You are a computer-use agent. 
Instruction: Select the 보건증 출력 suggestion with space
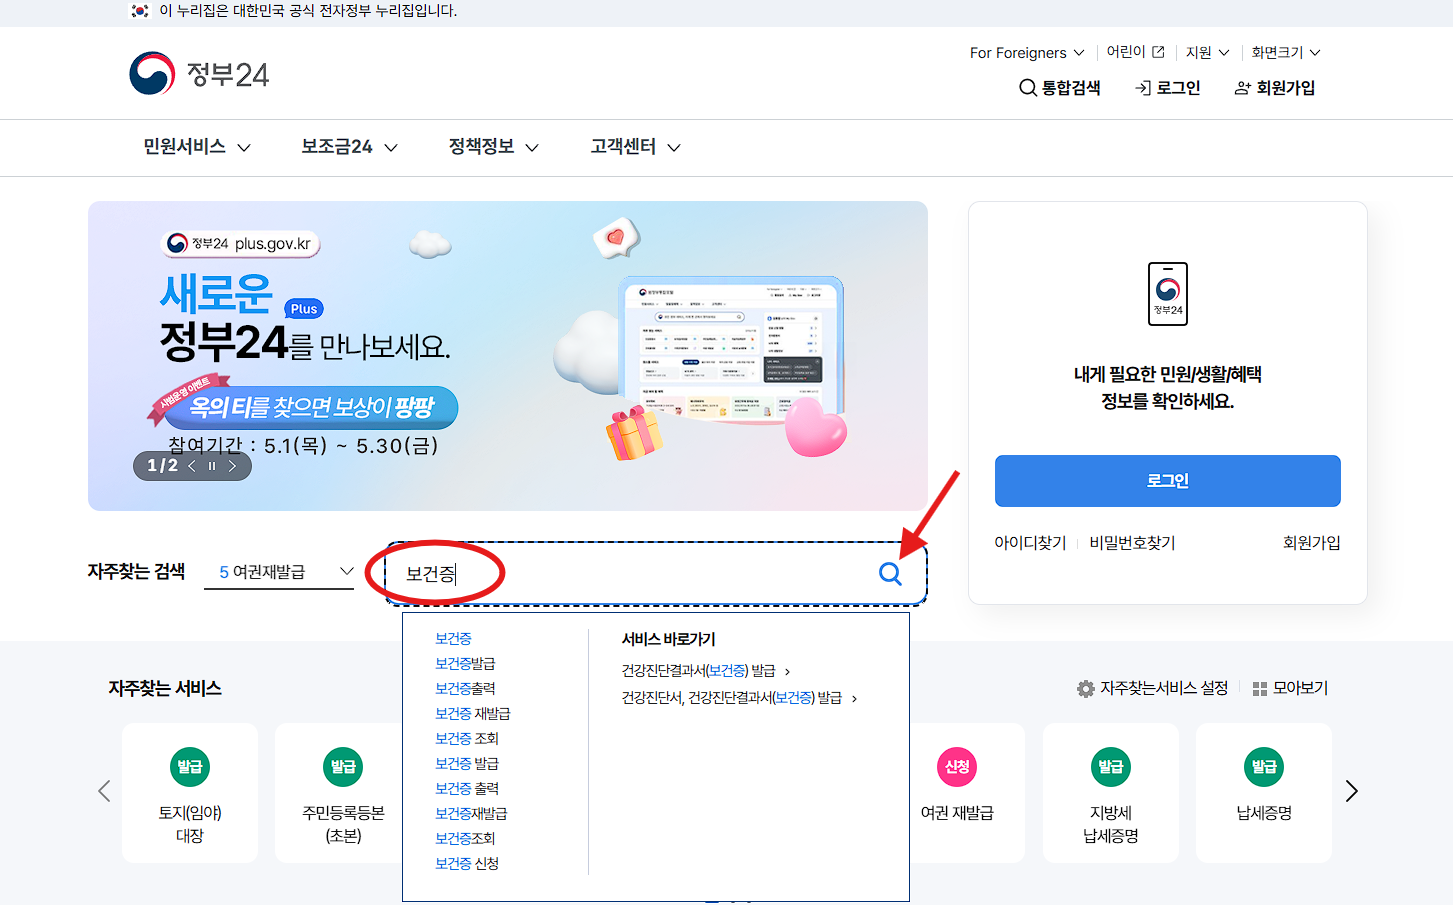pos(467,789)
